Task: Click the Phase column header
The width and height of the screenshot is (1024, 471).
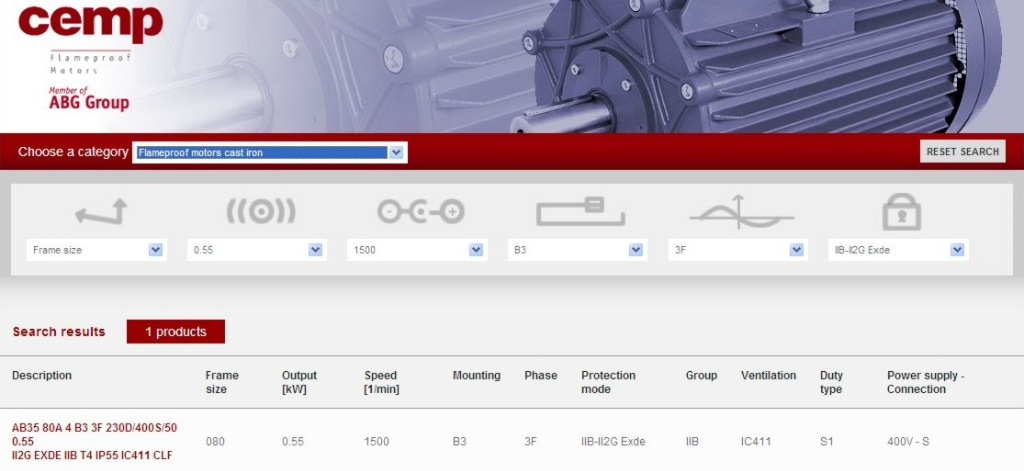Action: pos(541,375)
